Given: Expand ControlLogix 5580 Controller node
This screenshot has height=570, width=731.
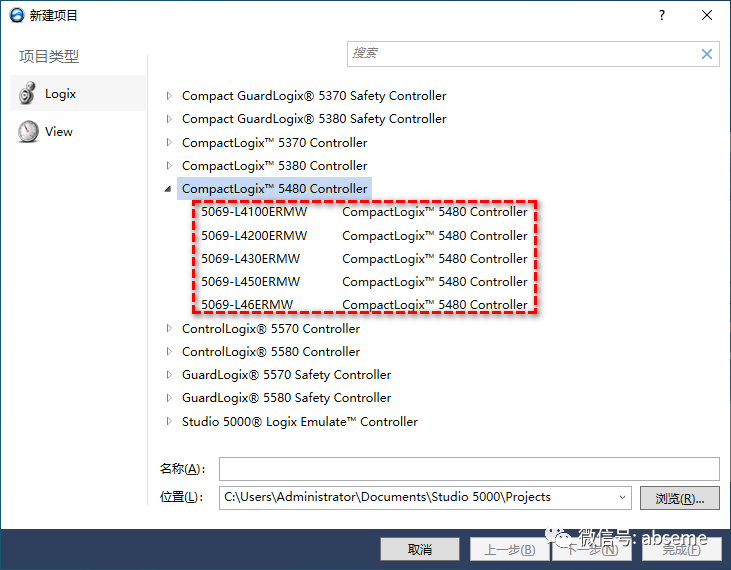Looking at the screenshot, I should [169, 351].
